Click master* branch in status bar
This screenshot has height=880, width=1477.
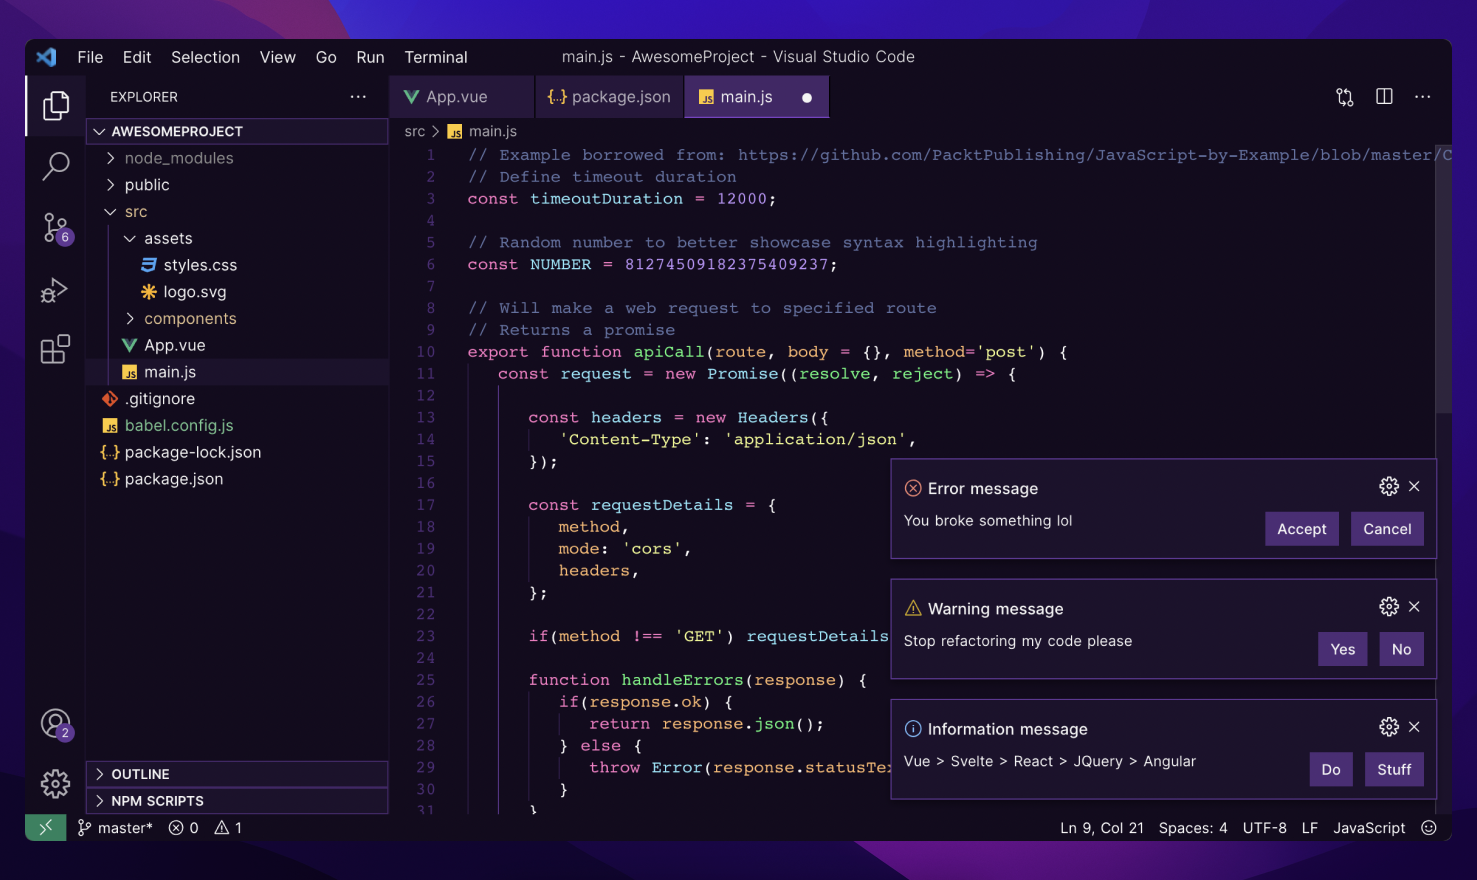click(x=115, y=828)
